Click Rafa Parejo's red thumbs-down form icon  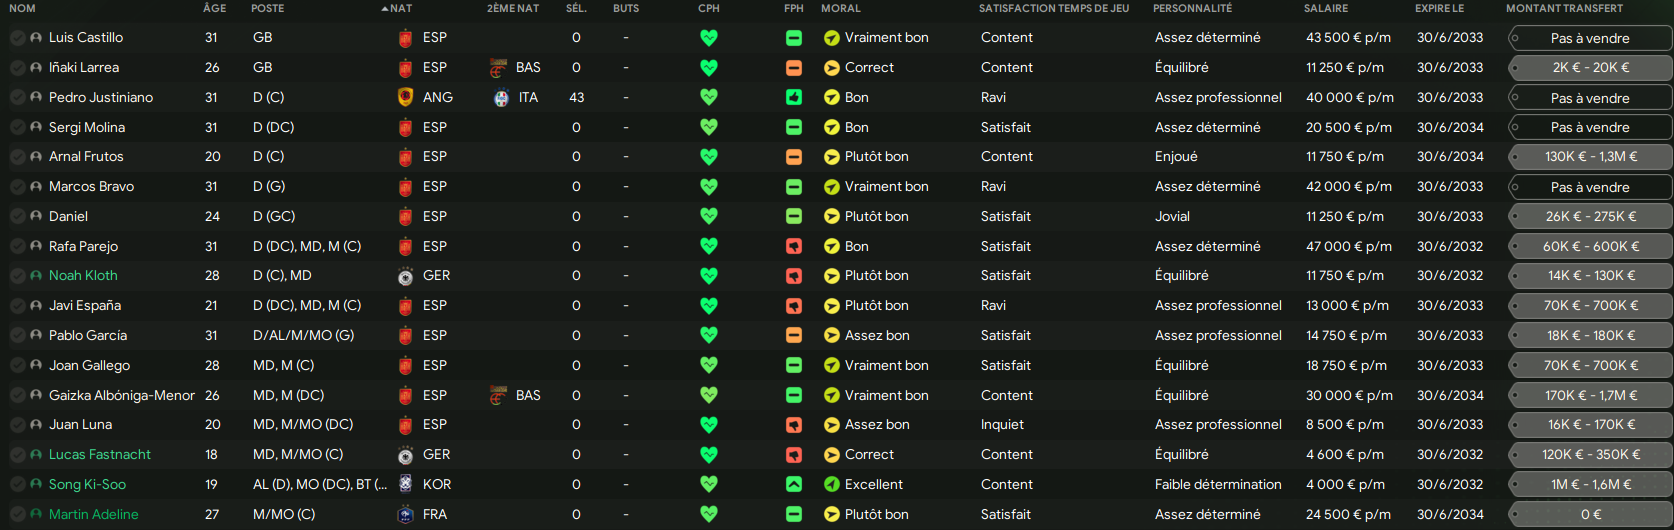[x=794, y=246]
